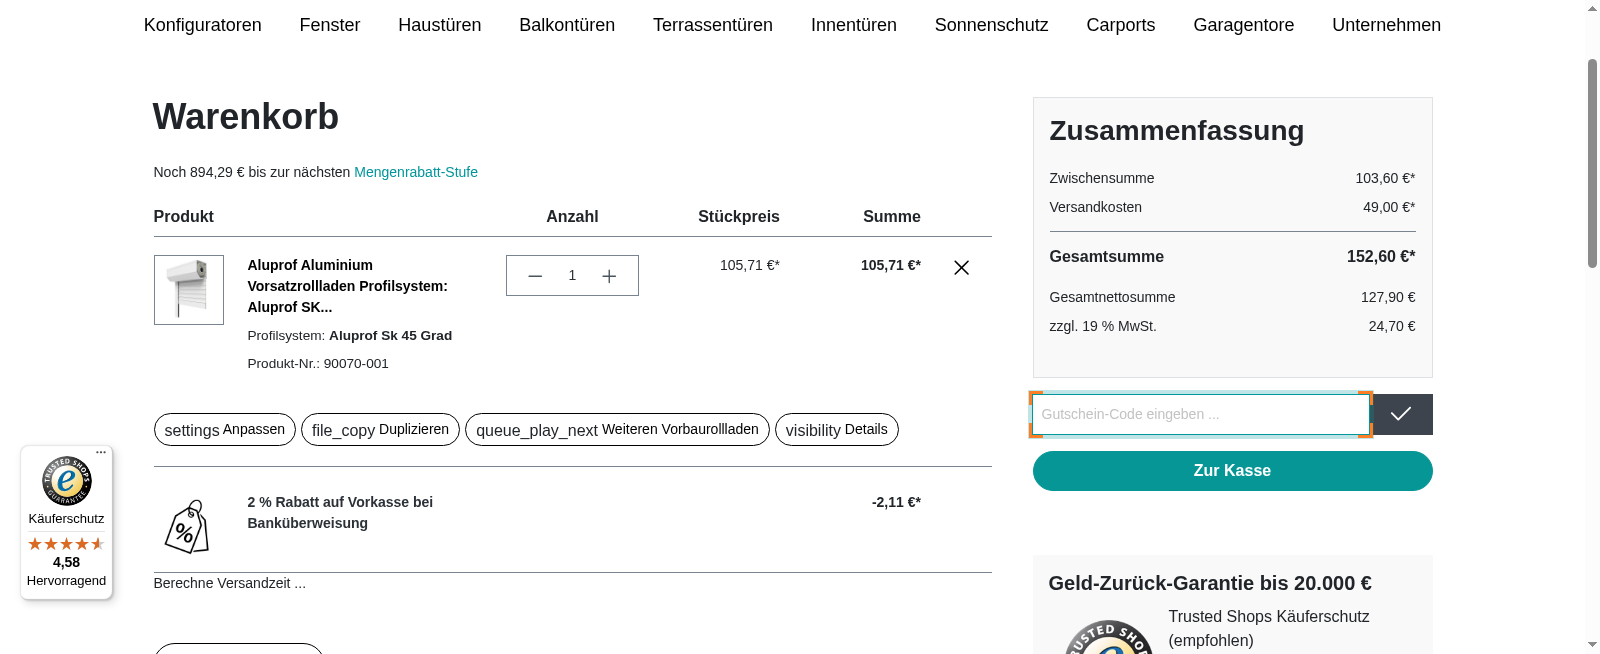Apply voucher with the checkmark icon

pos(1402,414)
